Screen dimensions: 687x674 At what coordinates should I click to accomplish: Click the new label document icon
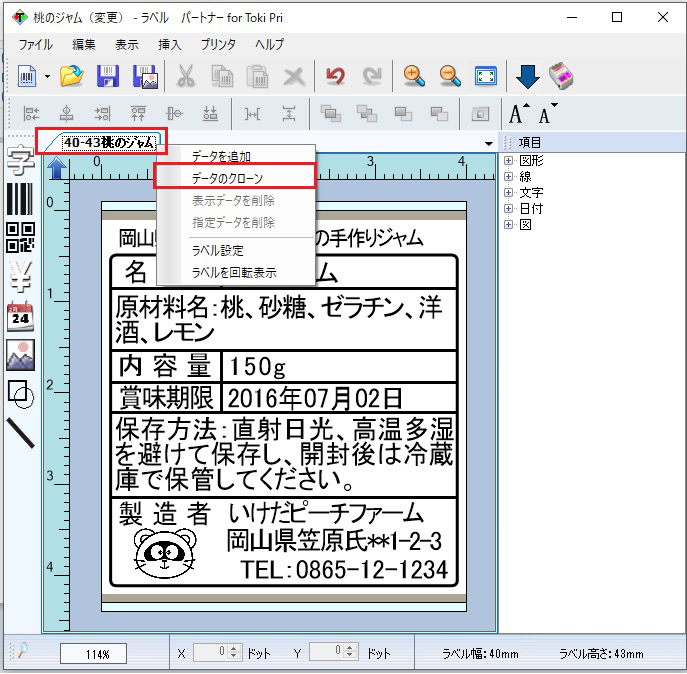click(x=27, y=77)
